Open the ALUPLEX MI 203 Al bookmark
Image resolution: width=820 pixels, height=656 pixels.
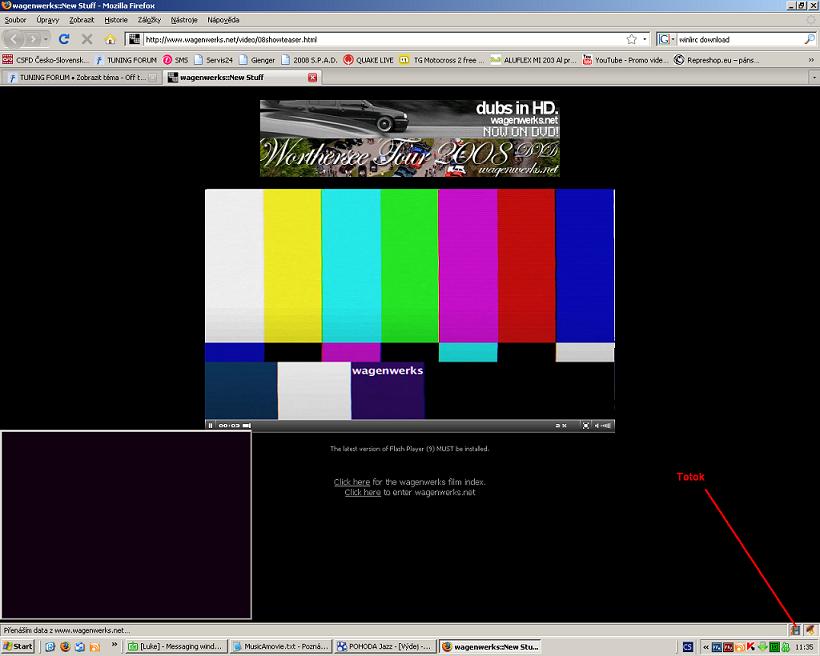pos(533,60)
